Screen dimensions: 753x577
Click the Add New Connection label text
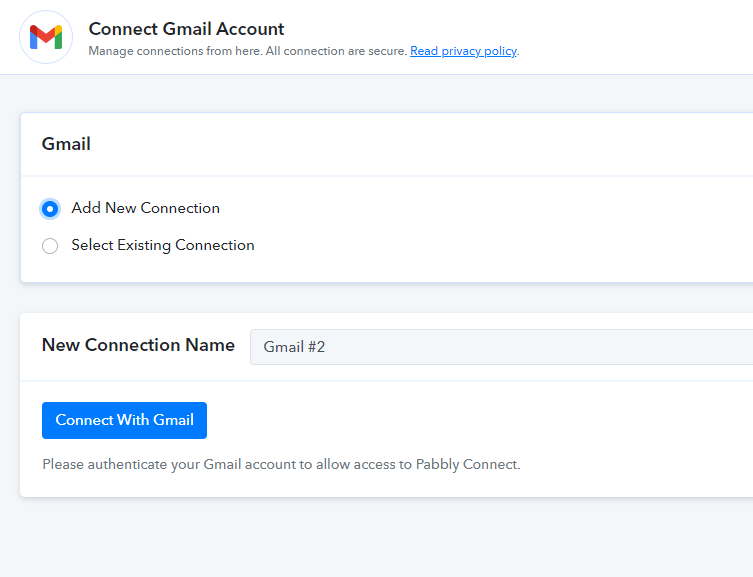[x=146, y=208]
